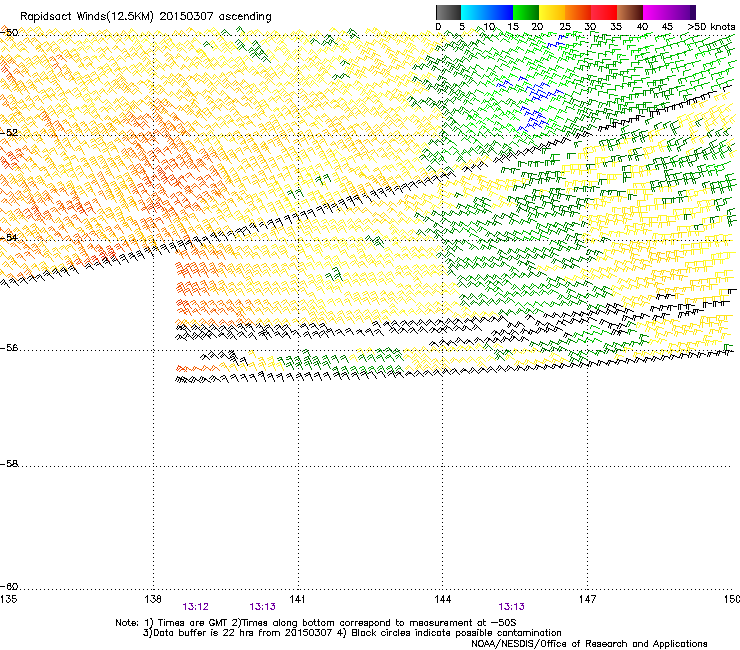Click the legend value 20
740x650 pixels.
click(x=537, y=27)
